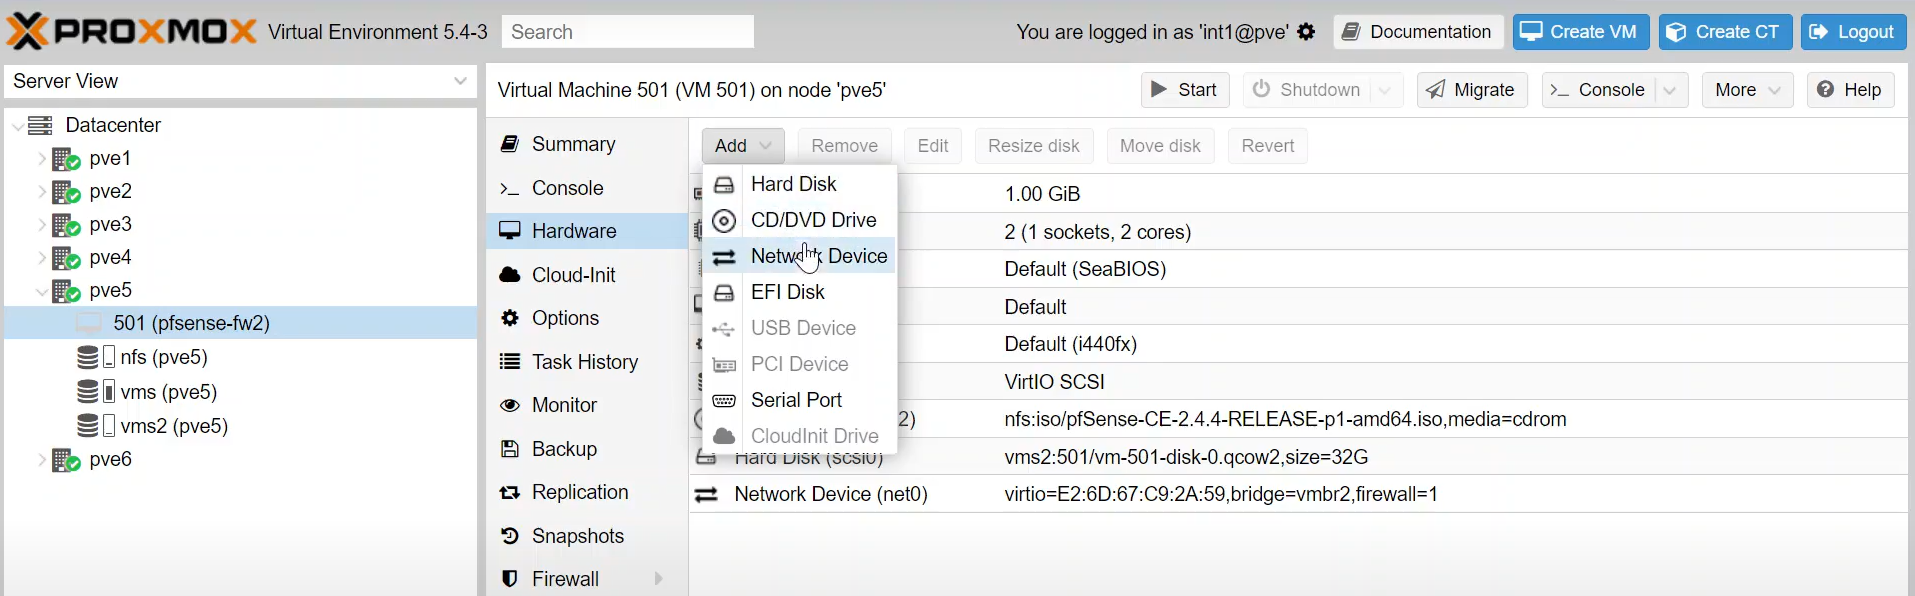Click the Firewall shield icon
Screen dimensions: 1915x596
coord(510,579)
